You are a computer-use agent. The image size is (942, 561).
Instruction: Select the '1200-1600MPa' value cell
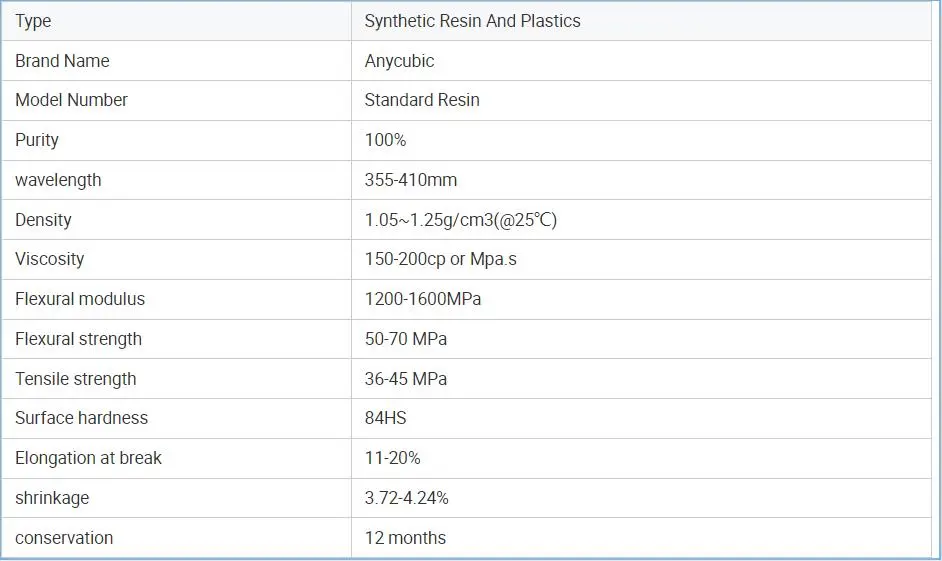pyautogui.click(x=422, y=299)
